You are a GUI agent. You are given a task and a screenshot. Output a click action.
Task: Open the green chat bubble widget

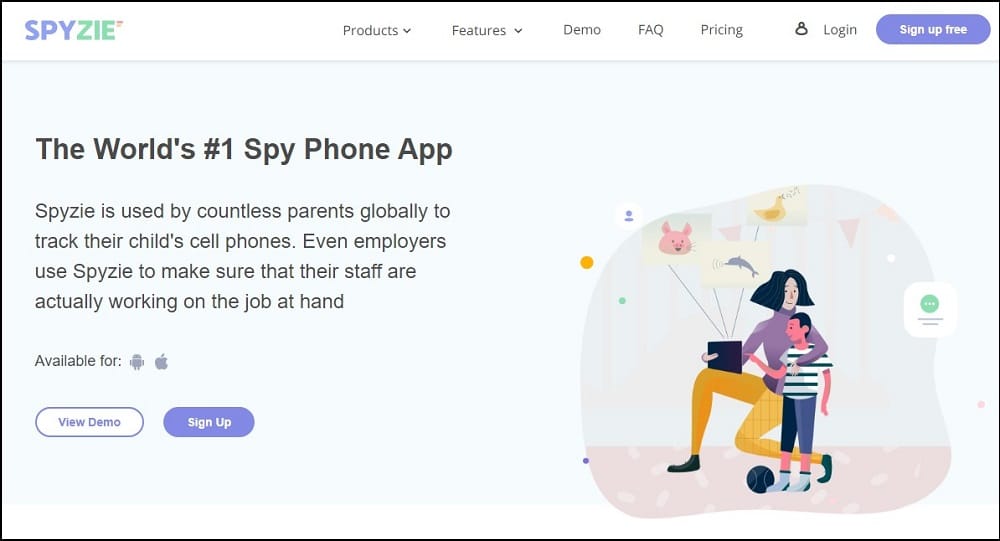coord(930,309)
